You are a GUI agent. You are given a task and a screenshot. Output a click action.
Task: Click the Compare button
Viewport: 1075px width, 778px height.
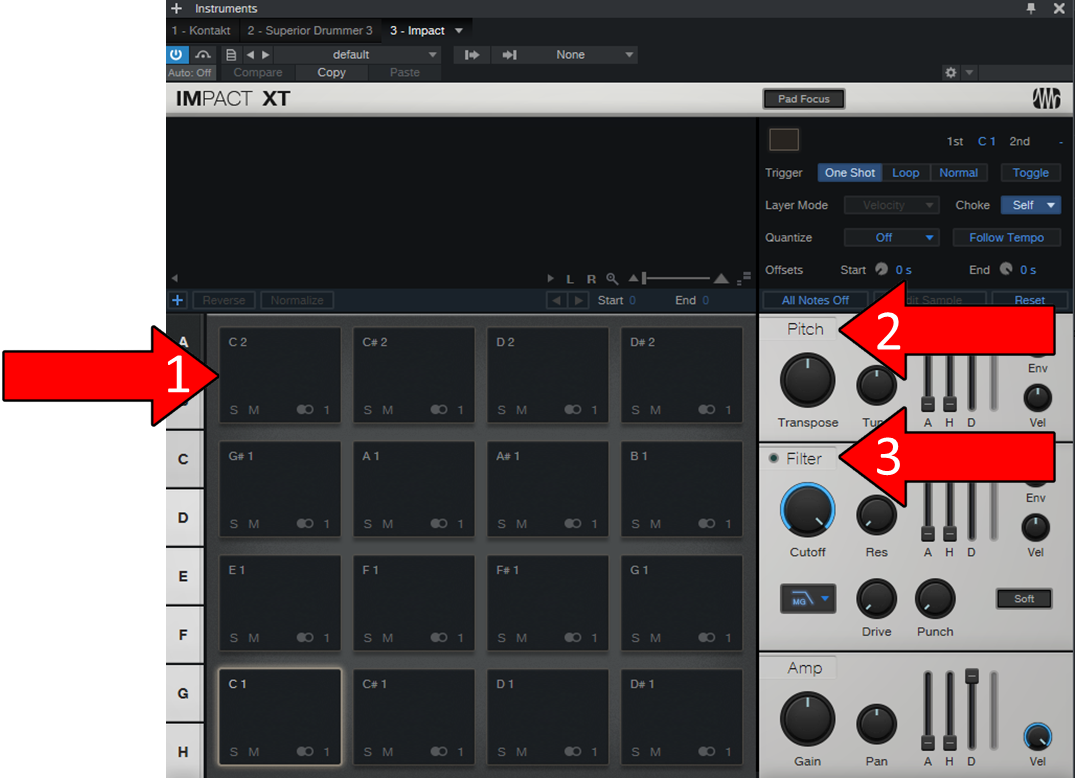click(x=258, y=73)
